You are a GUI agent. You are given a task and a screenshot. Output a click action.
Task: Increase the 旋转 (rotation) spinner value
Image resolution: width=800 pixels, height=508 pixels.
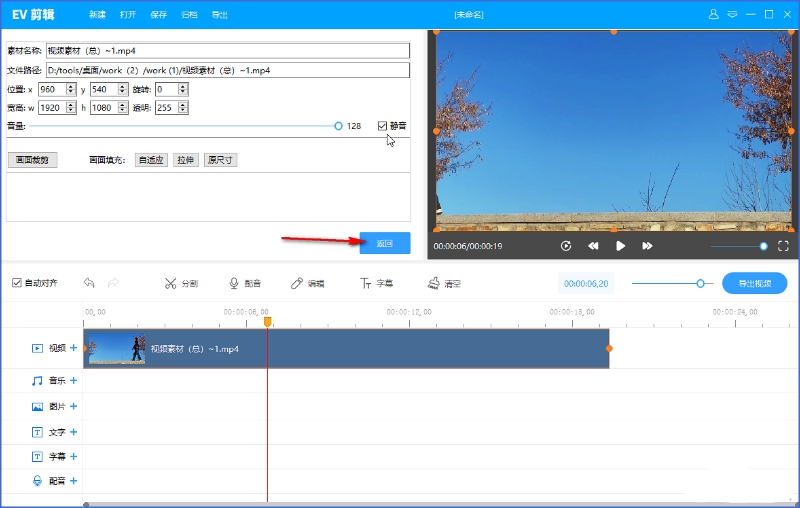(183, 86)
